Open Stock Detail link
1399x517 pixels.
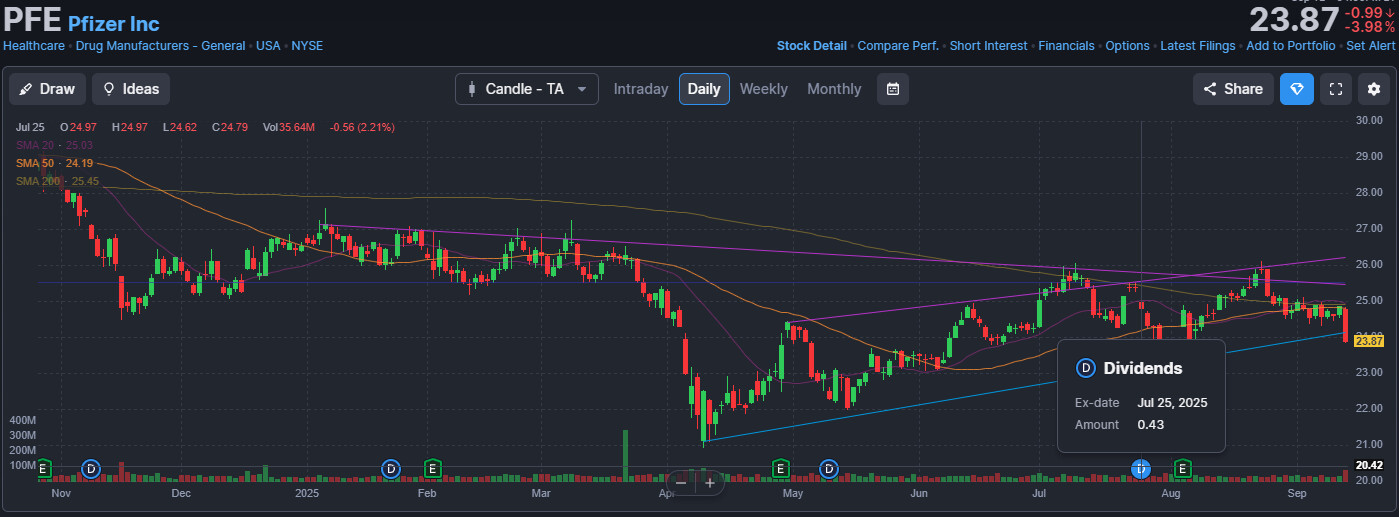tap(812, 46)
